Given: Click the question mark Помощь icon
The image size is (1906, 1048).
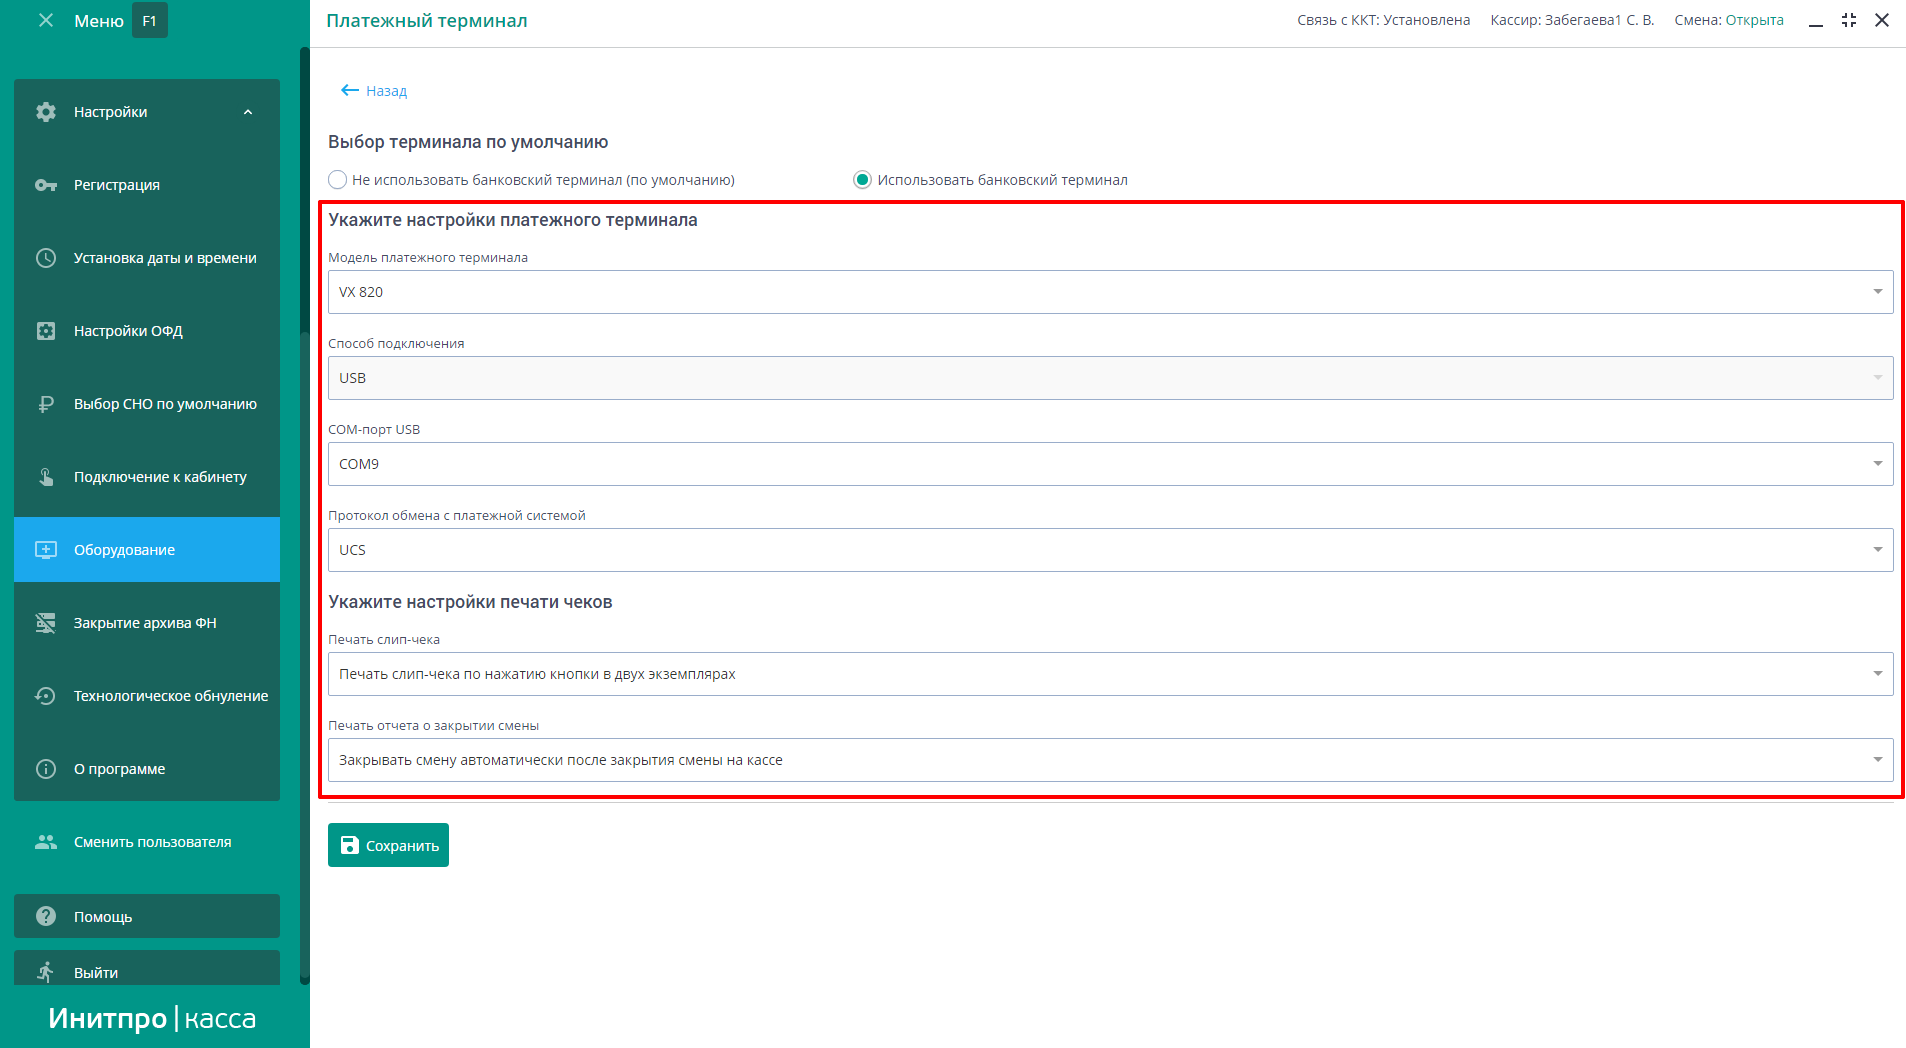Looking at the screenshot, I should 46,916.
